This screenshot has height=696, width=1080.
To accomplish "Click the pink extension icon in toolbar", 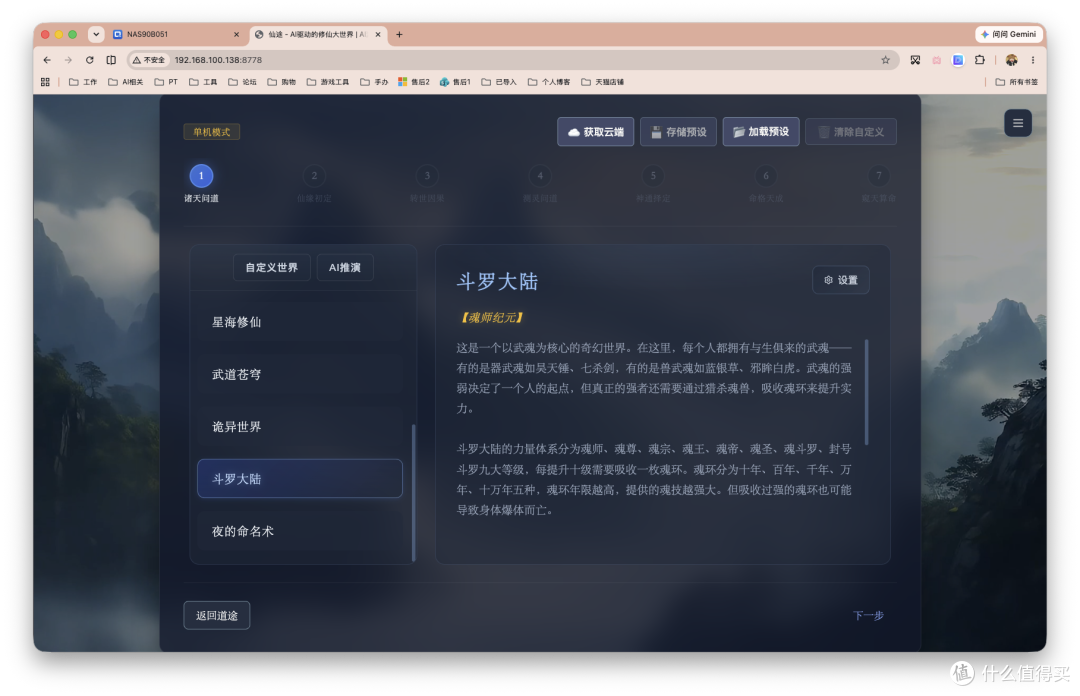I will tap(936, 60).
